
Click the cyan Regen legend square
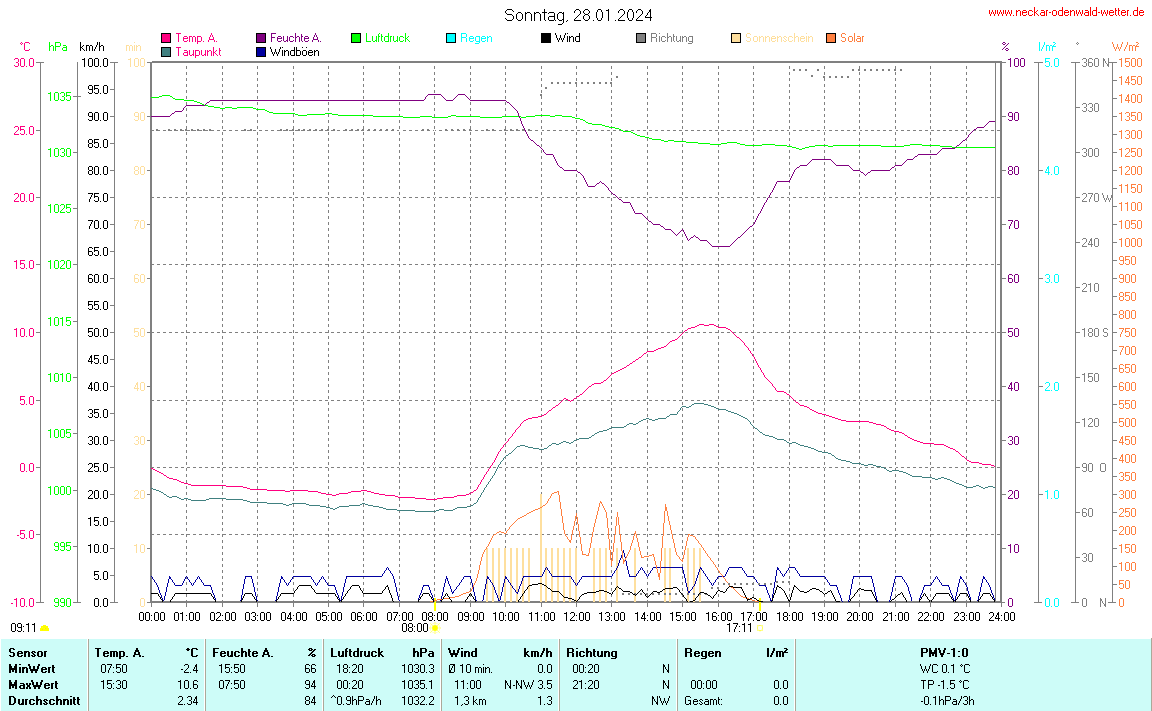[x=451, y=38]
